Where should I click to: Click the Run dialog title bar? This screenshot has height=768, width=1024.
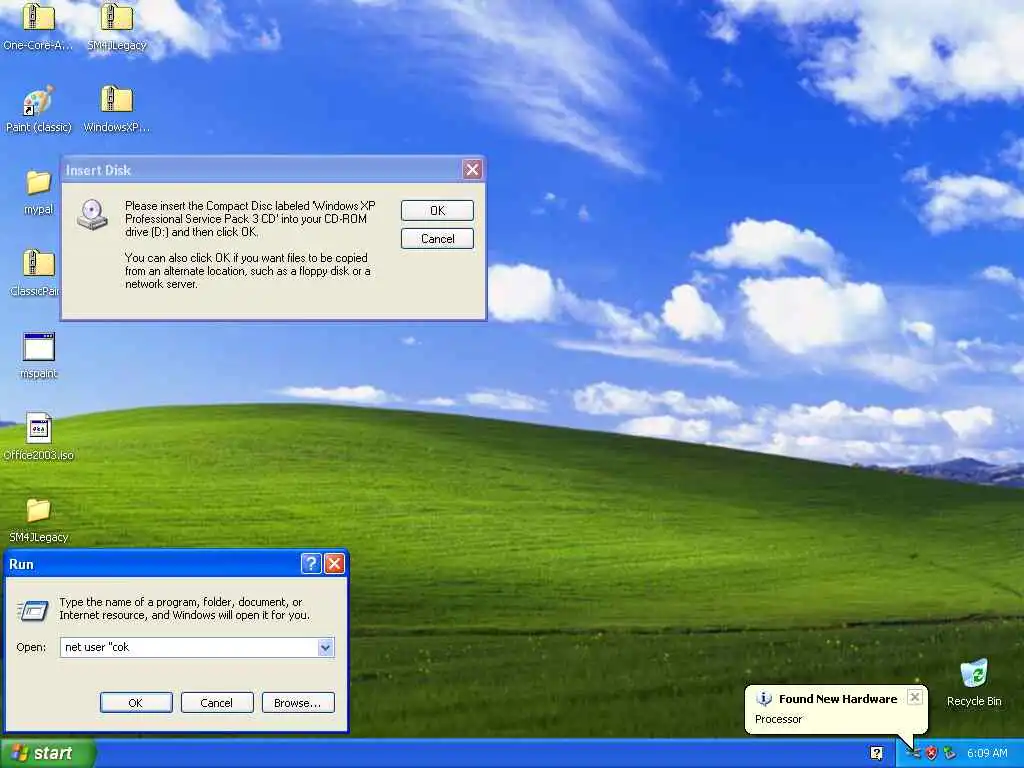click(x=152, y=564)
